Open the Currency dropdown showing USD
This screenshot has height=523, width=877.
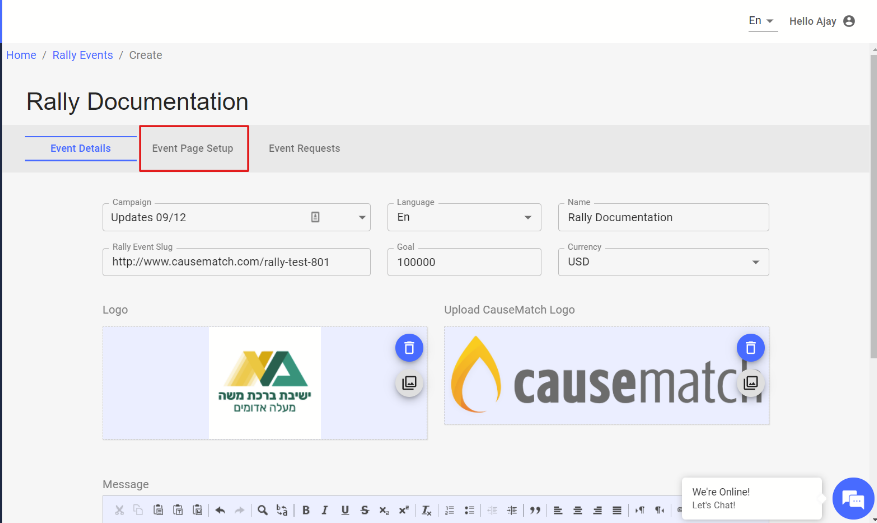click(663, 262)
